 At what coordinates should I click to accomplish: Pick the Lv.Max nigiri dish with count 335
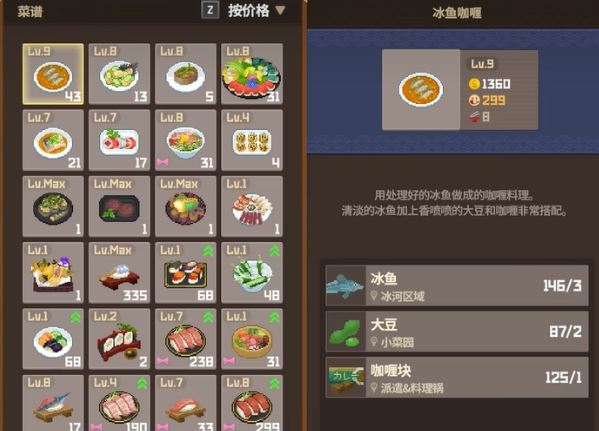click(119, 272)
